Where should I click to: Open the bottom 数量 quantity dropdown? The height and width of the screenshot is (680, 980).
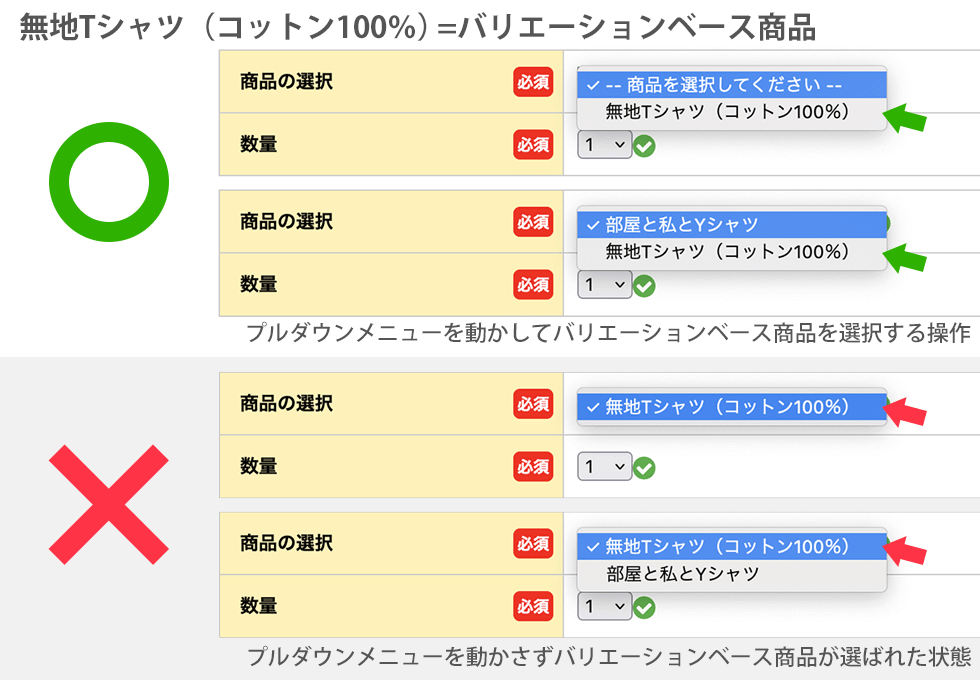(604, 606)
